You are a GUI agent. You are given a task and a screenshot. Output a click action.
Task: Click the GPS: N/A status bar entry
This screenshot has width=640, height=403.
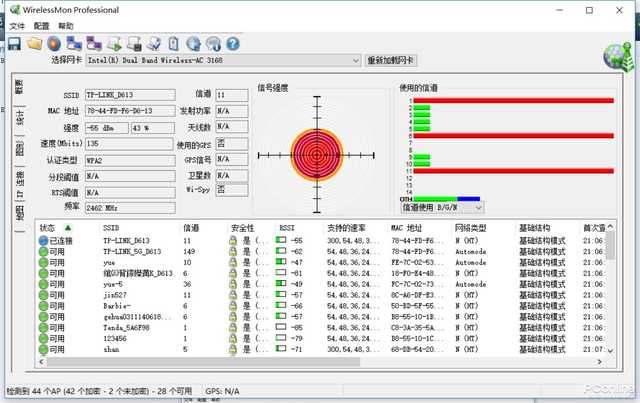point(222,391)
